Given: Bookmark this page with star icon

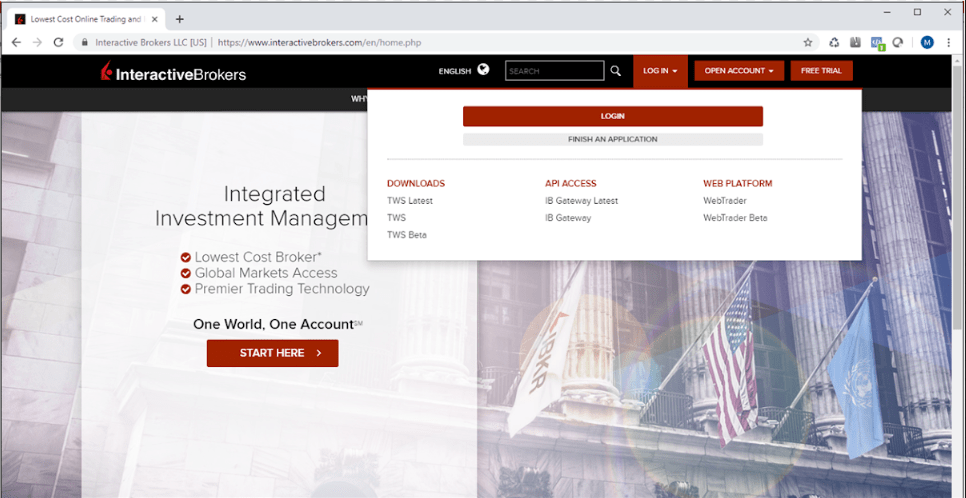Looking at the screenshot, I should tap(808, 43).
